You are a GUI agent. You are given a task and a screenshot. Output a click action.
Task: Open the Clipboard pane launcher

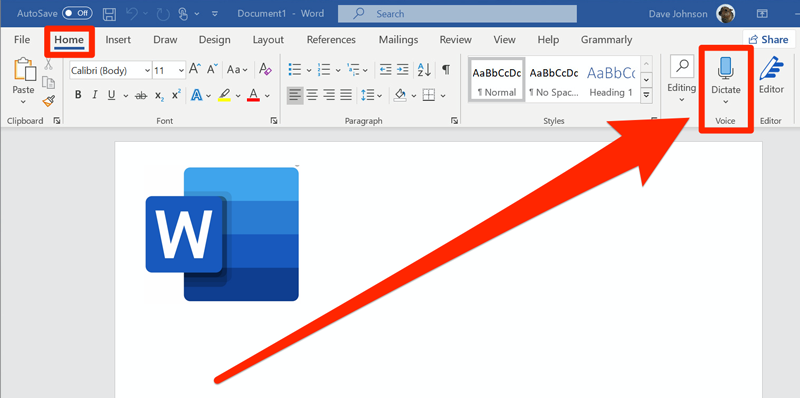point(57,121)
